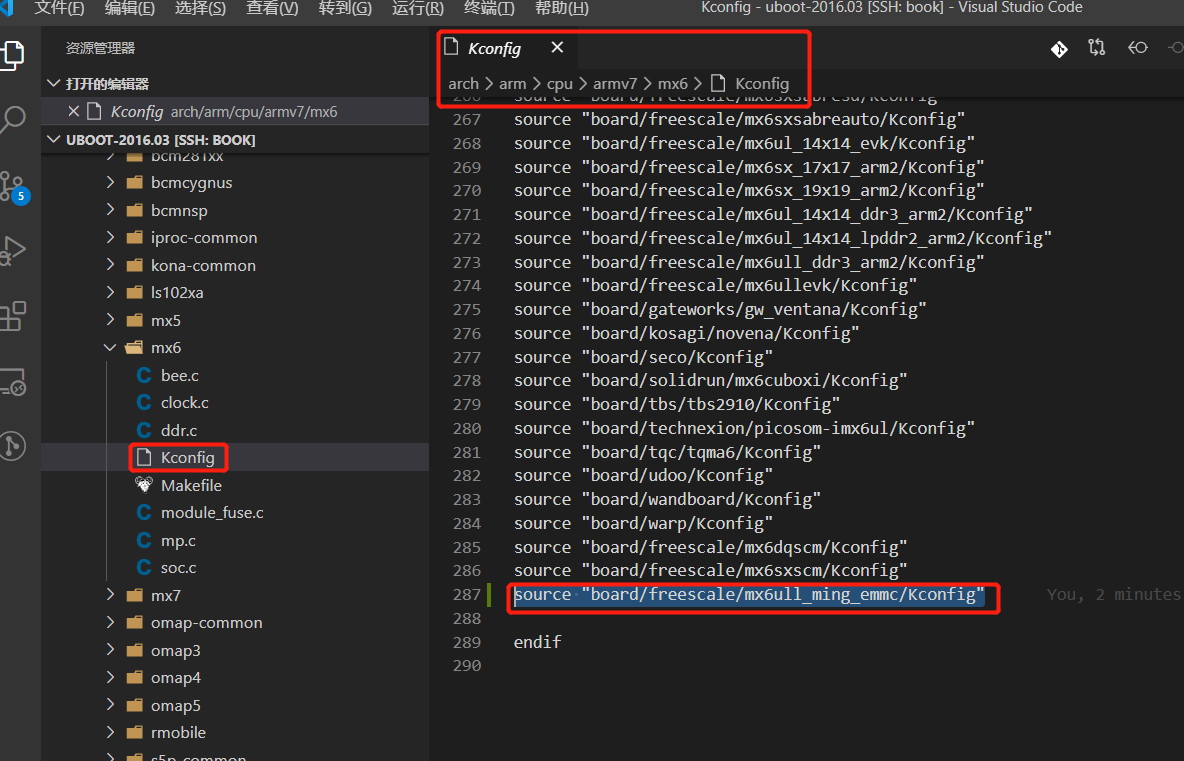Click the arm breadcrumb segment
Viewport: 1184px width, 761px height.
[512, 84]
